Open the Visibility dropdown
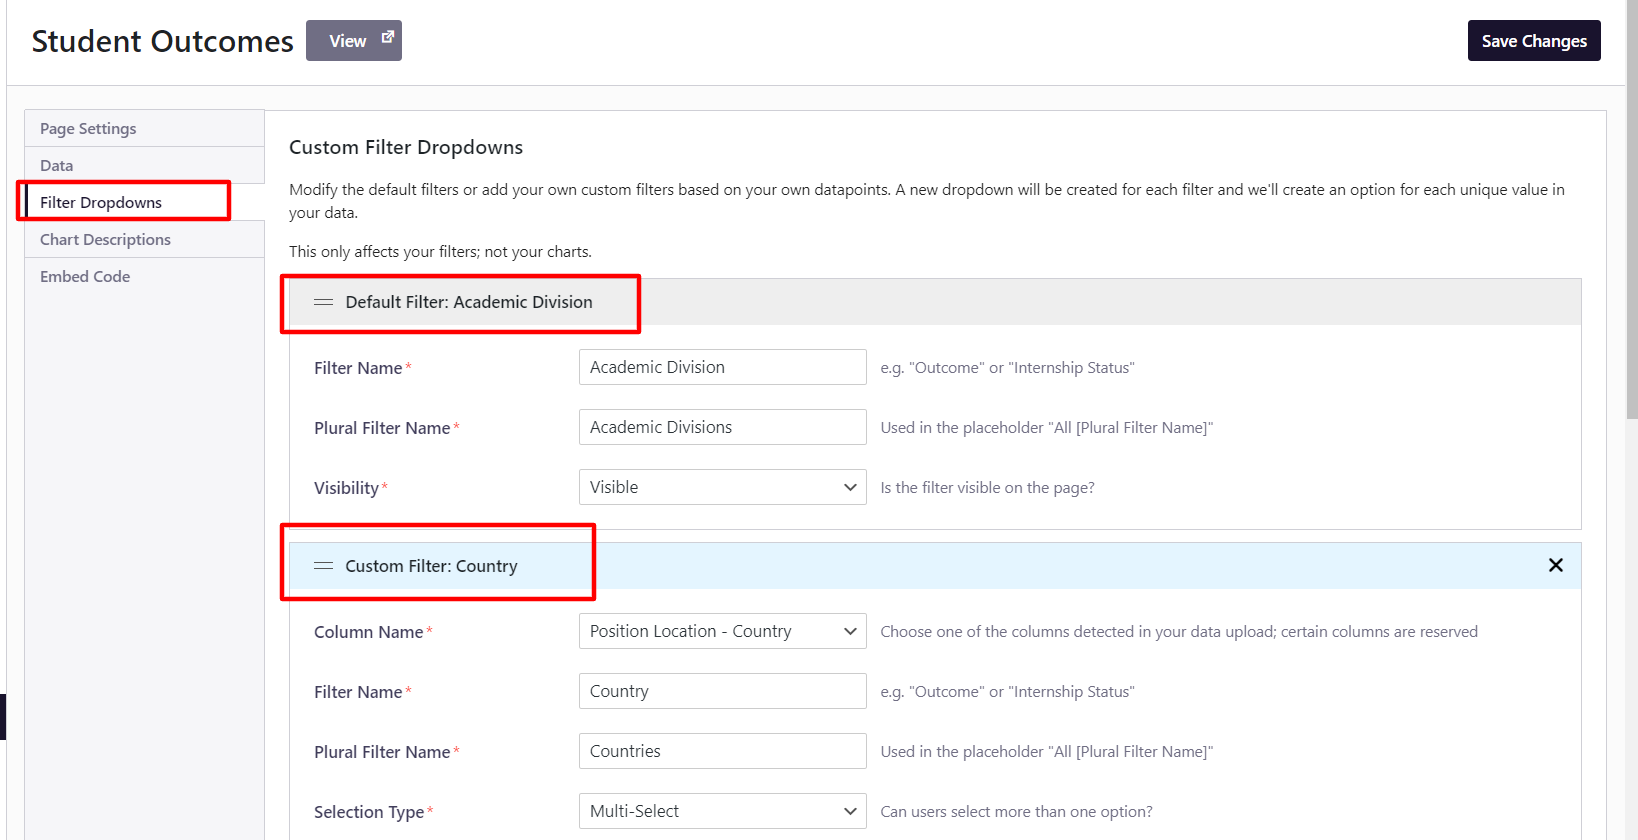This screenshot has height=840, width=1638. 722,487
